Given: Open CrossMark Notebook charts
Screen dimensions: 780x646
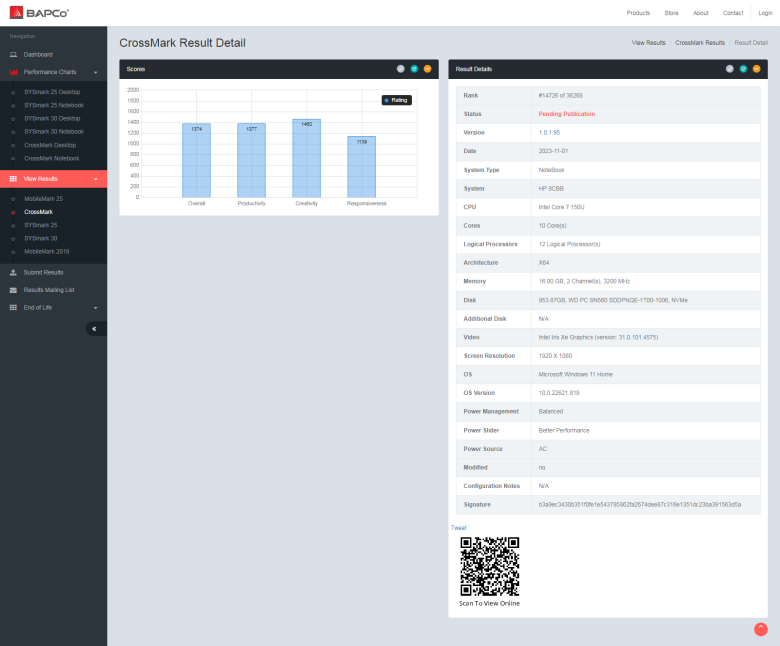Looking at the screenshot, I should (52, 159).
